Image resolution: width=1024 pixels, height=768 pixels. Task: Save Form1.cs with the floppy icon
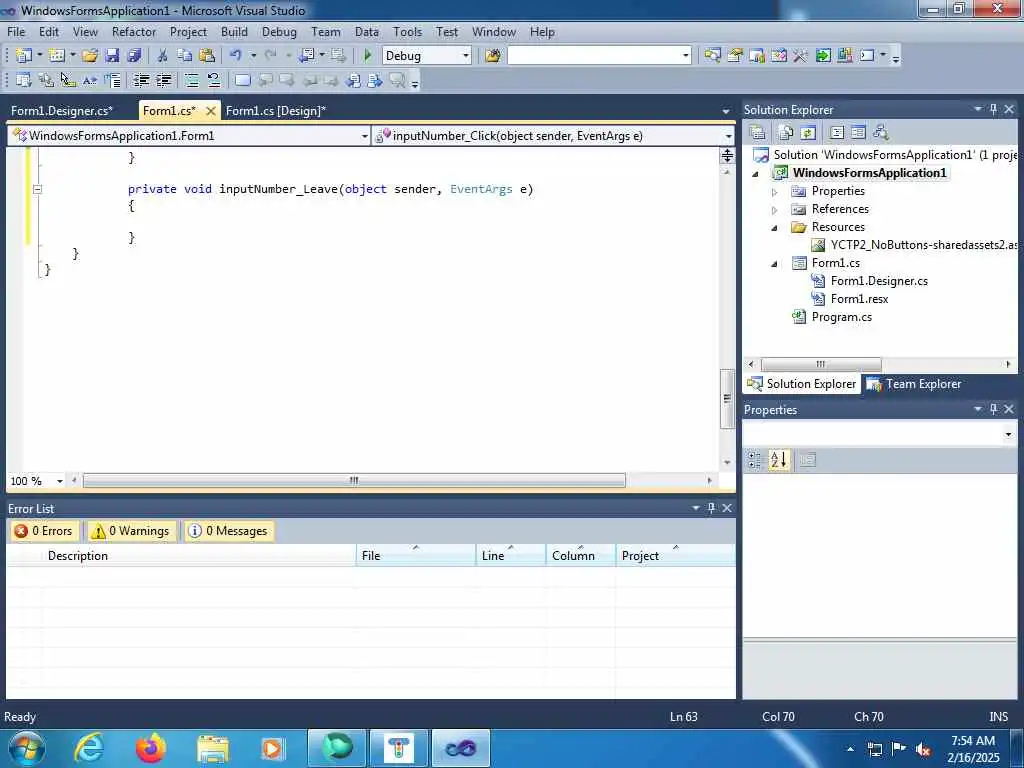112,56
